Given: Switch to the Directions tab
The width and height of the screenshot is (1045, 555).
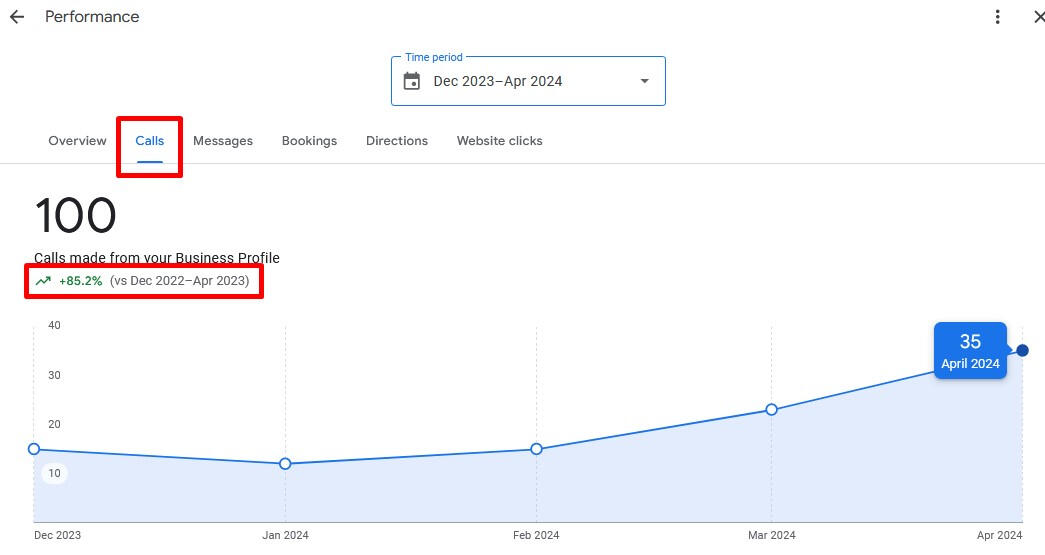Looking at the screenshot, I should 397,141.
